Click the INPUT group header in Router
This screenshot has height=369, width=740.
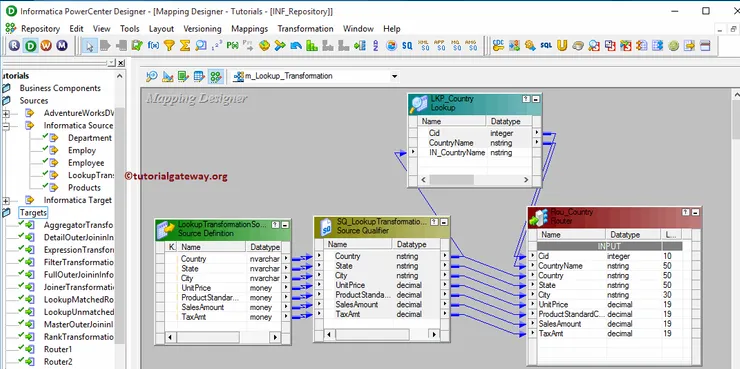point(609,246)
